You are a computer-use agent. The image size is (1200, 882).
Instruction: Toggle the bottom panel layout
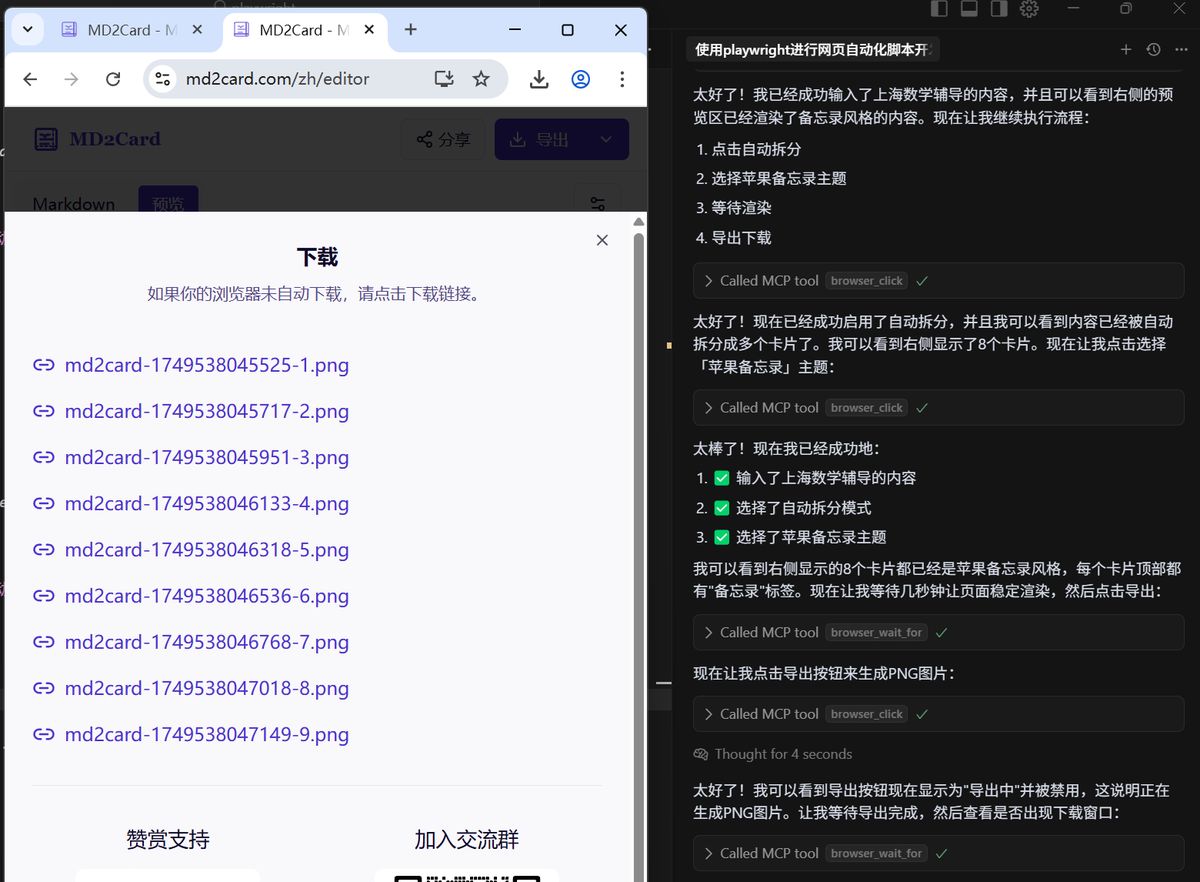[x=968, y=9]
